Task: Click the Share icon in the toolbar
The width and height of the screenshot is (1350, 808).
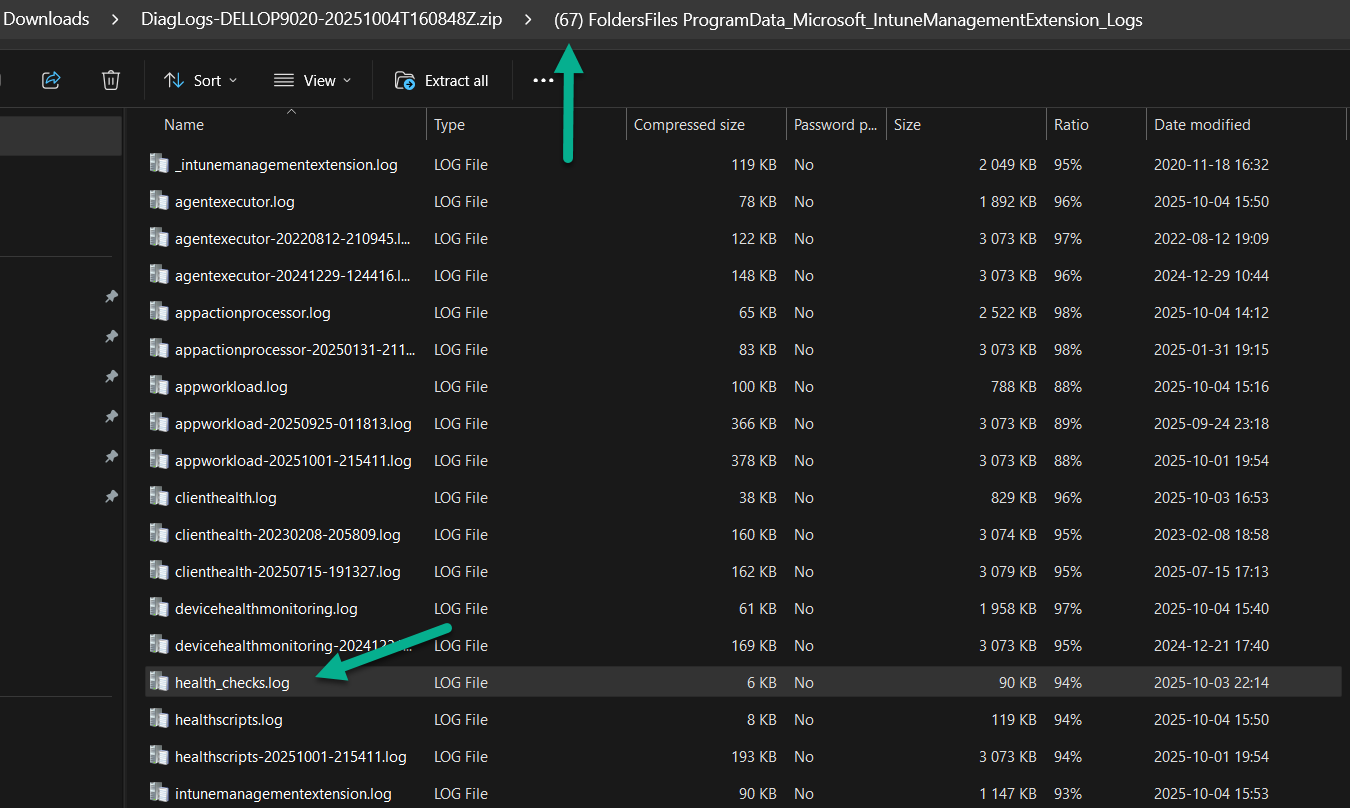Action: click(51, 80)
